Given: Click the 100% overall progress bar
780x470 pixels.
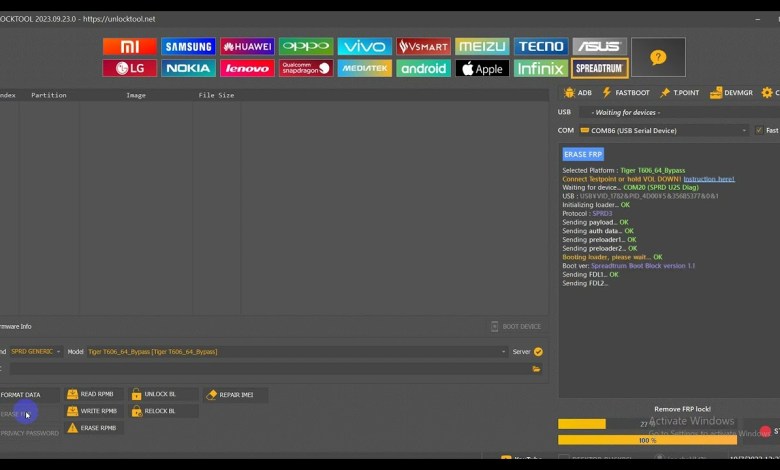Looking at the screenshot, I should (647, 439).
